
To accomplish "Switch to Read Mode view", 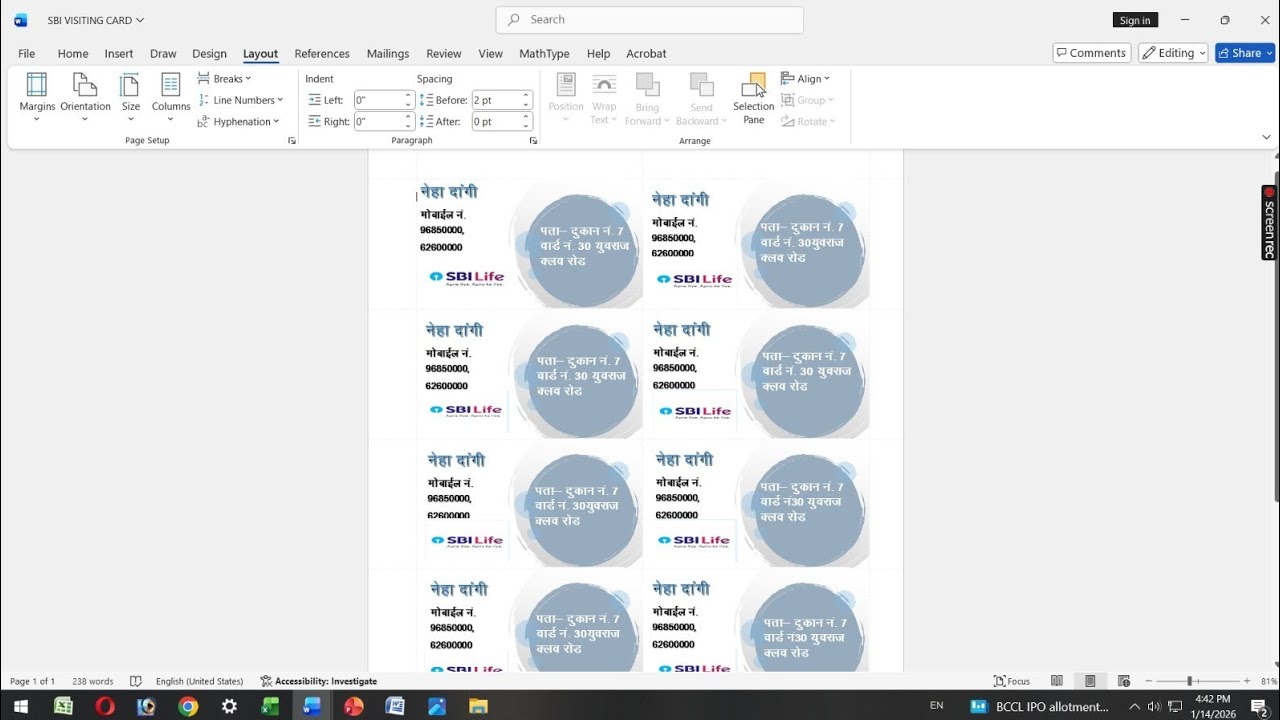I will 1057,681.
